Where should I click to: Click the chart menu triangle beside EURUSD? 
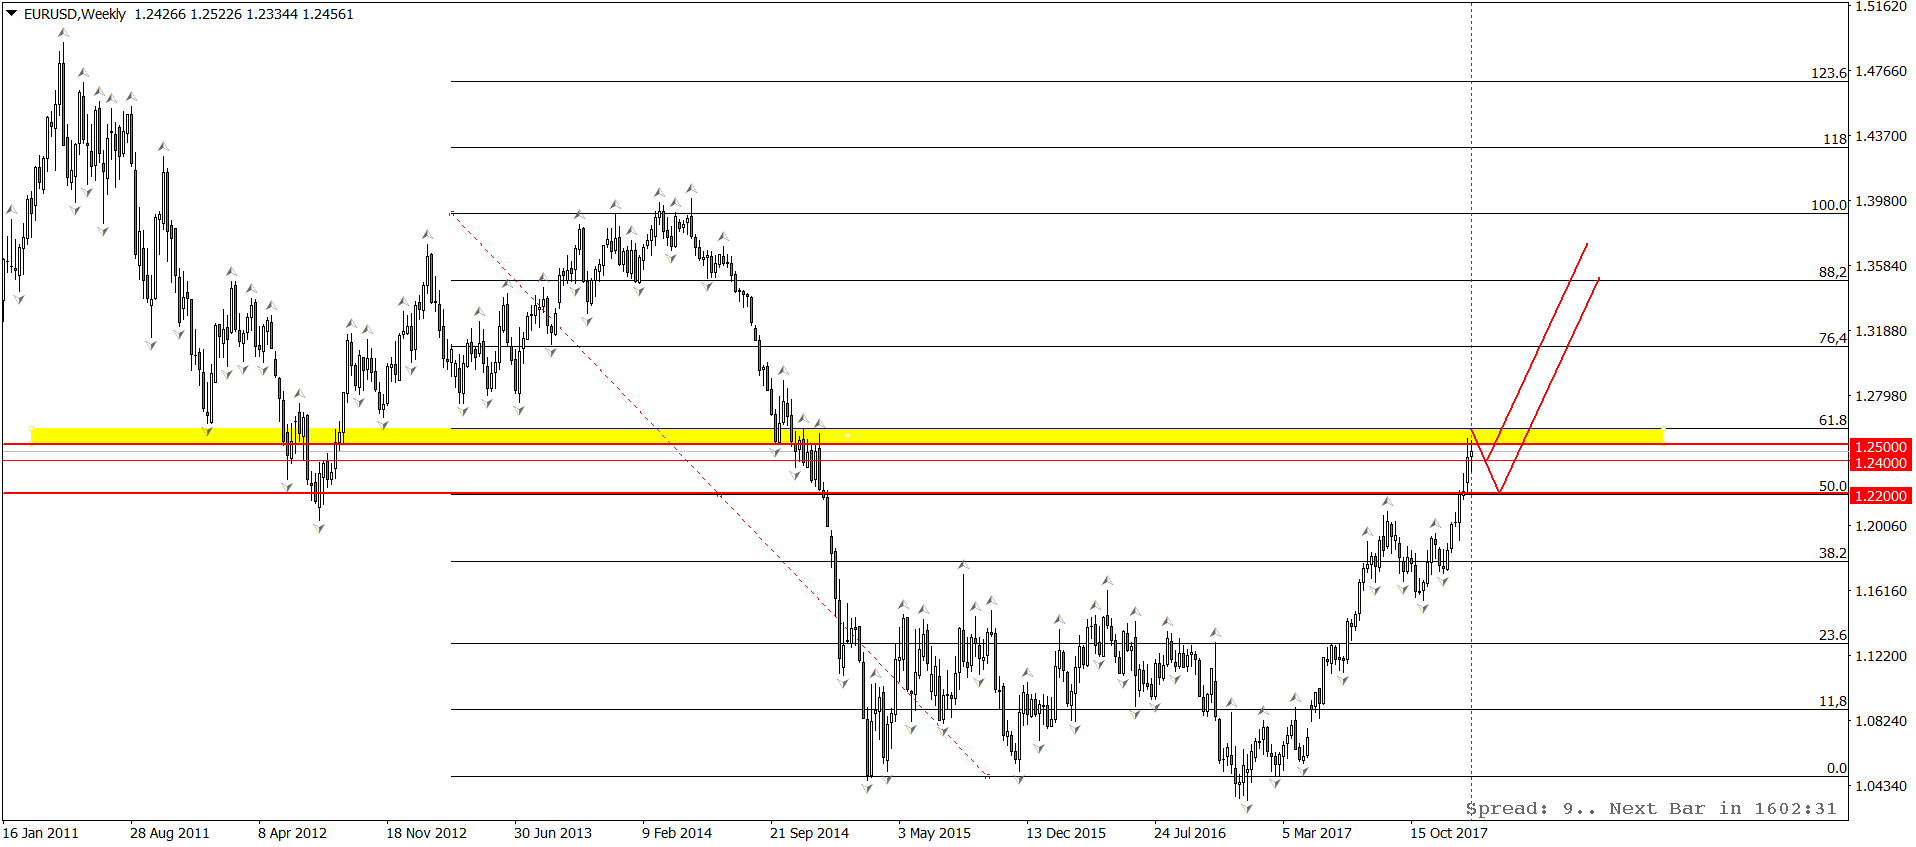coord(11,14)
